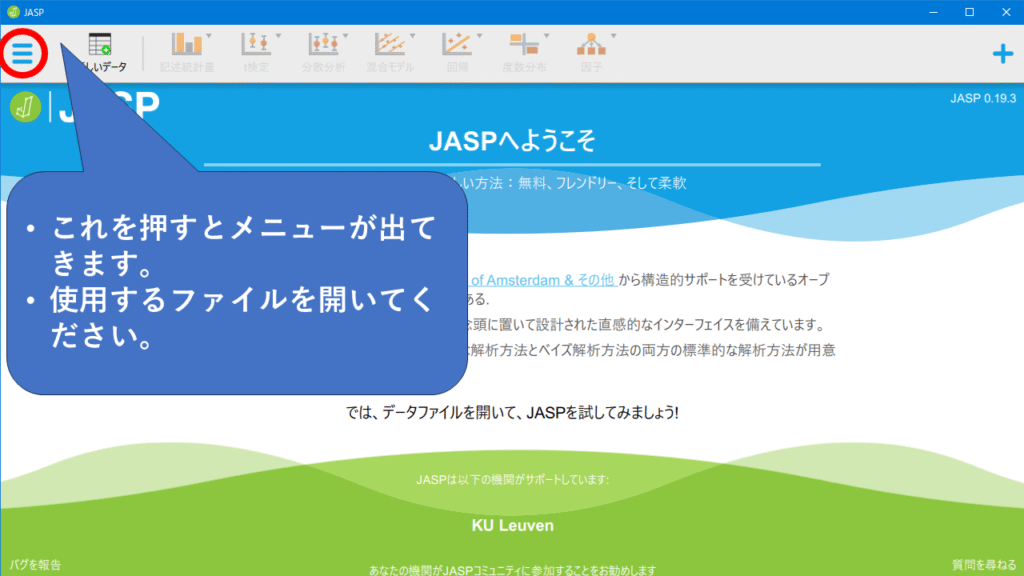Expand the Factor dropdown arrow
This screenshot has width=1024, height=576.
pos(613,36)
